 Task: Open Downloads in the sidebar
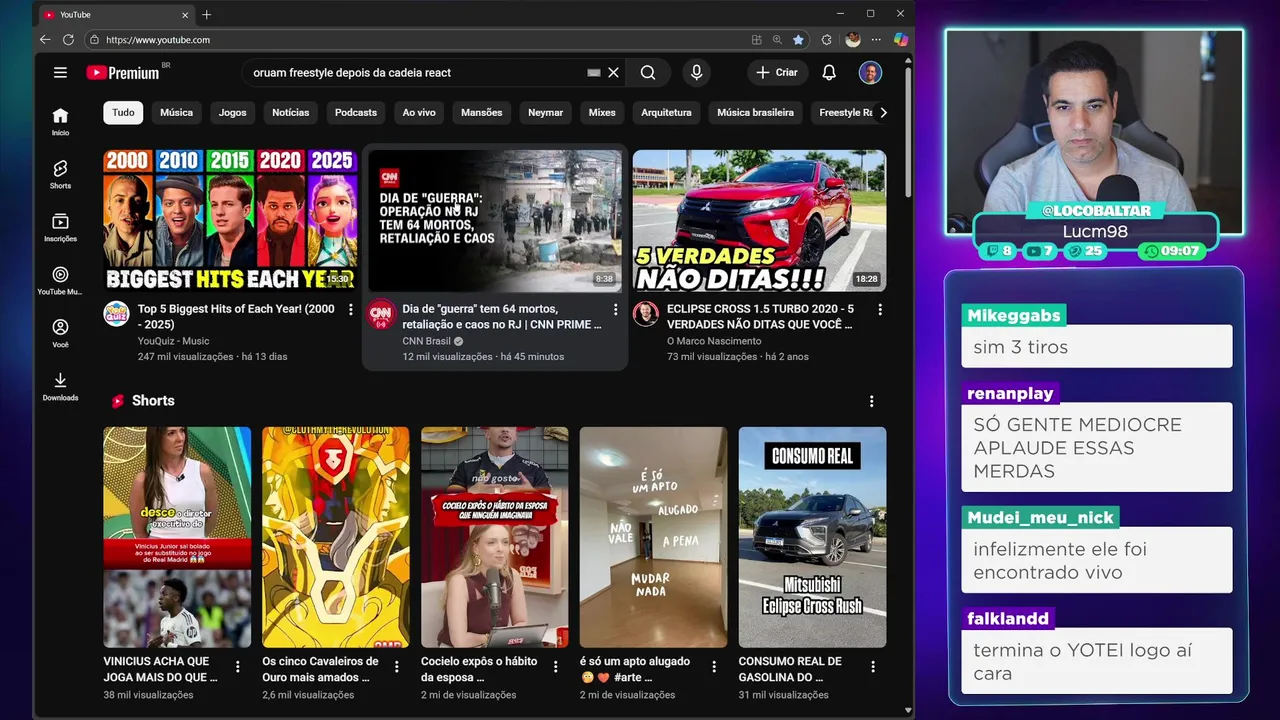[60, 387]
